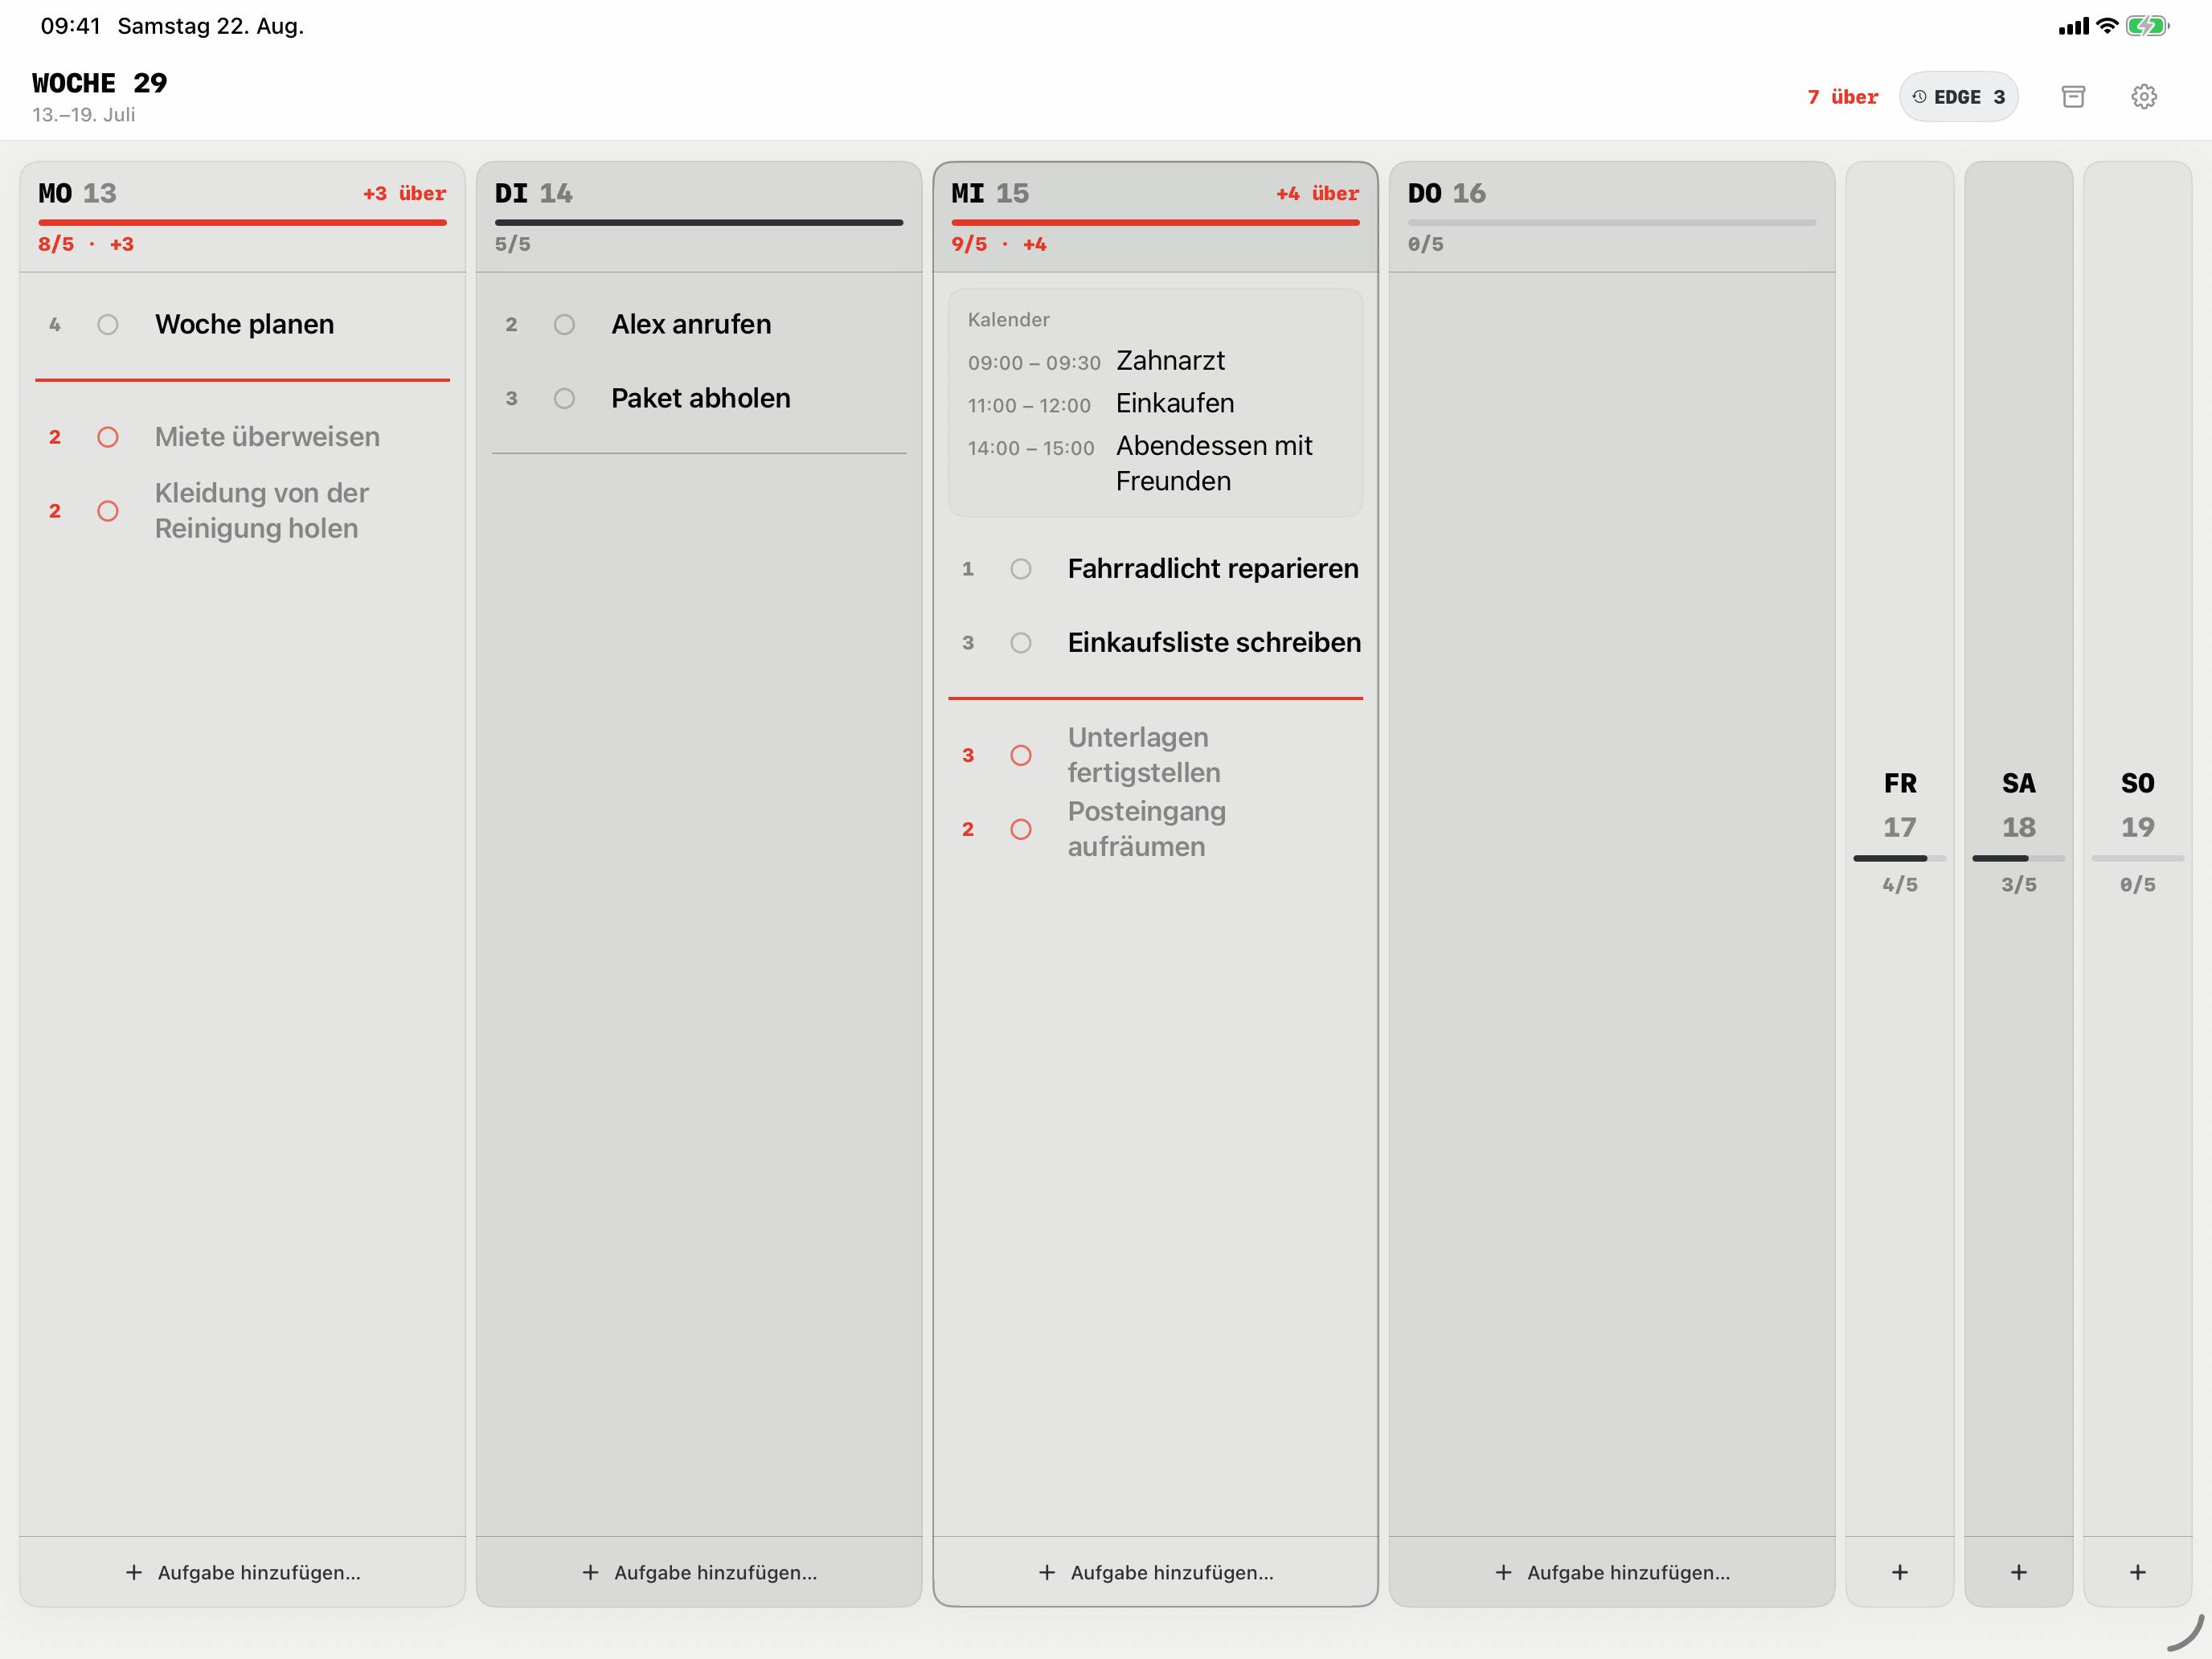Tap plus icon under FR 17
Screen dimensions: 2212x1659
[x=1900, y=1572]
